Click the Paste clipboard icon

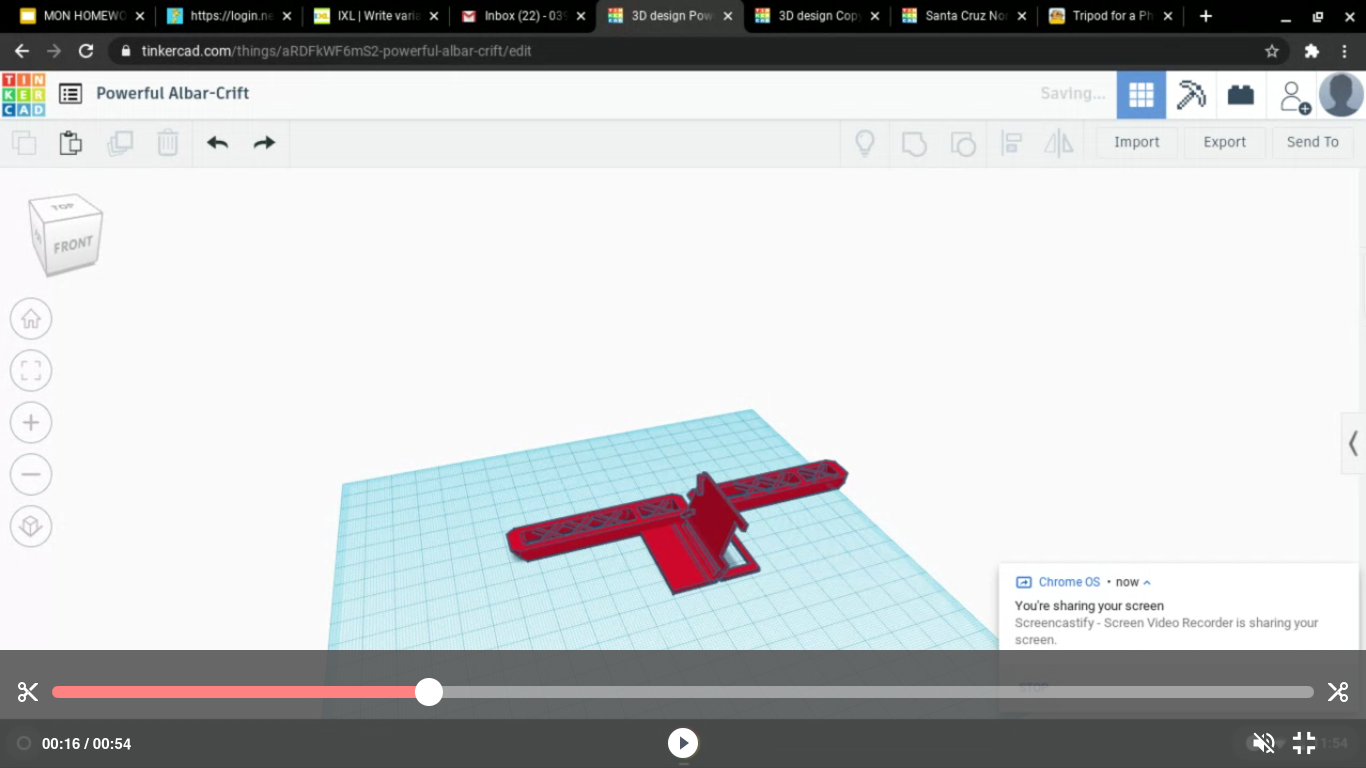click(x=70, y=143)
